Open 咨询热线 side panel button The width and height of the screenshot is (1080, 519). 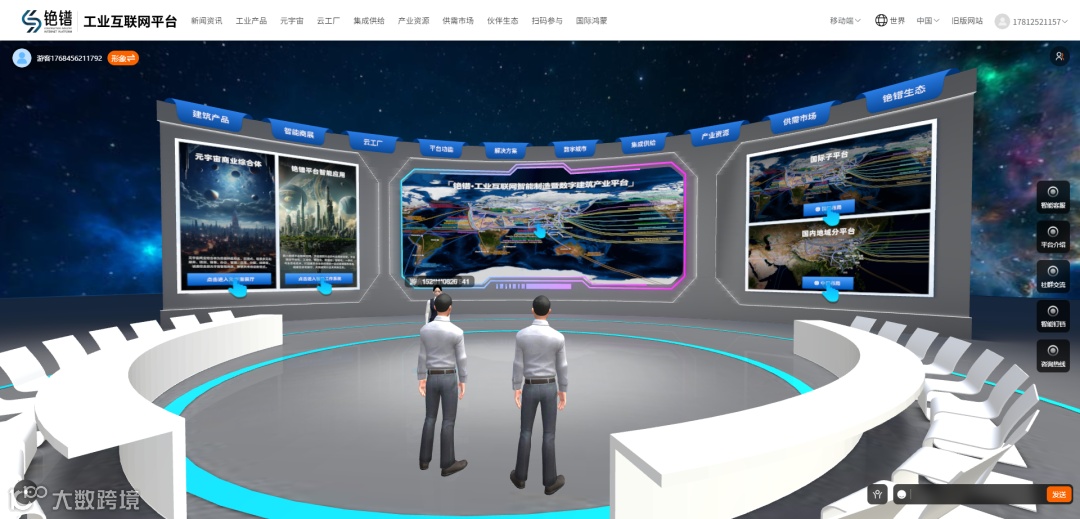(x=1053, y=356)
